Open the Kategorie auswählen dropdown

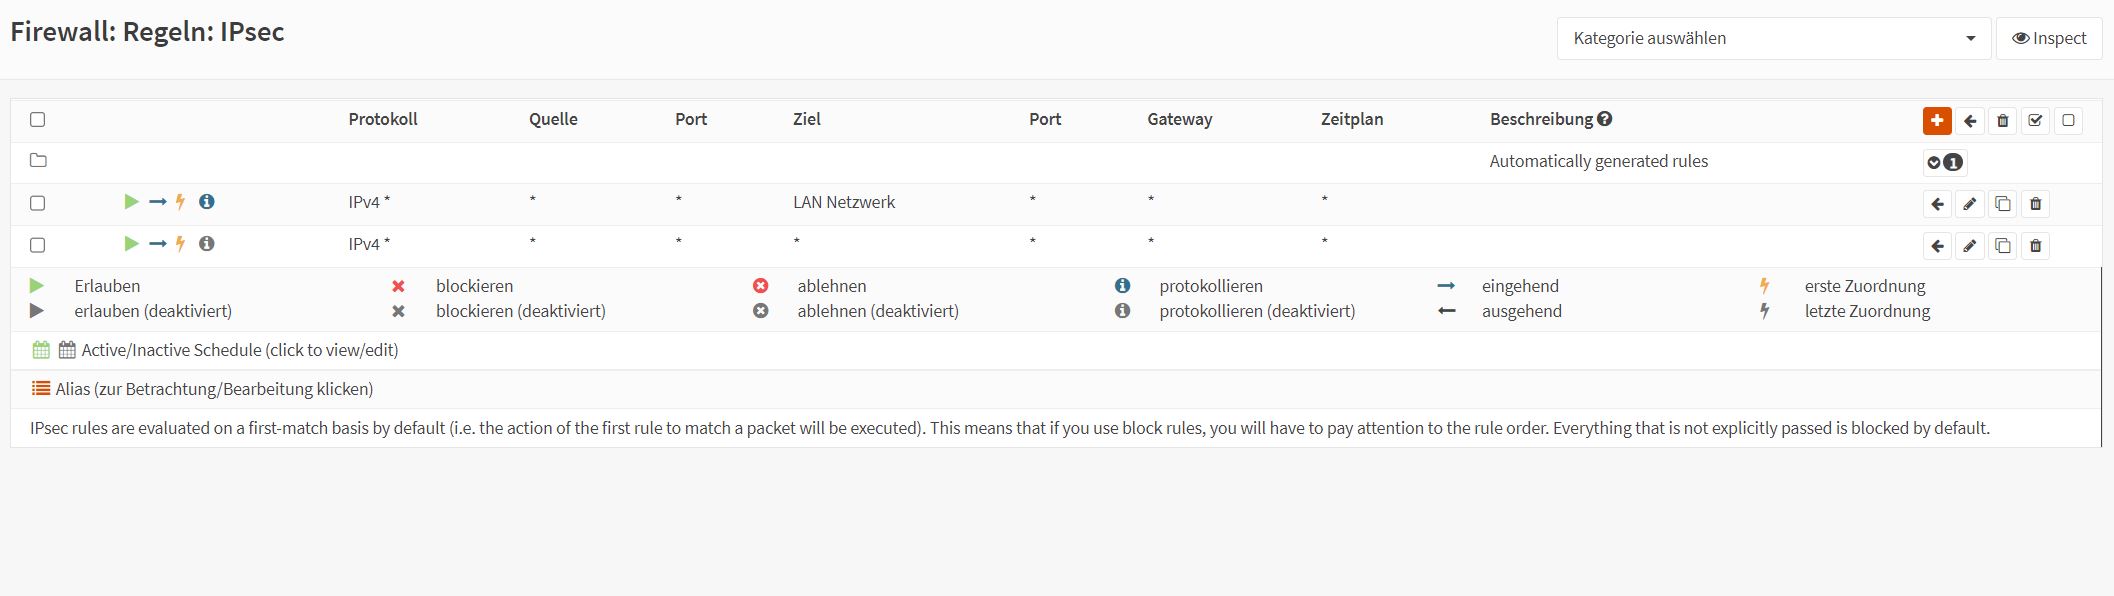(1773, 39)
